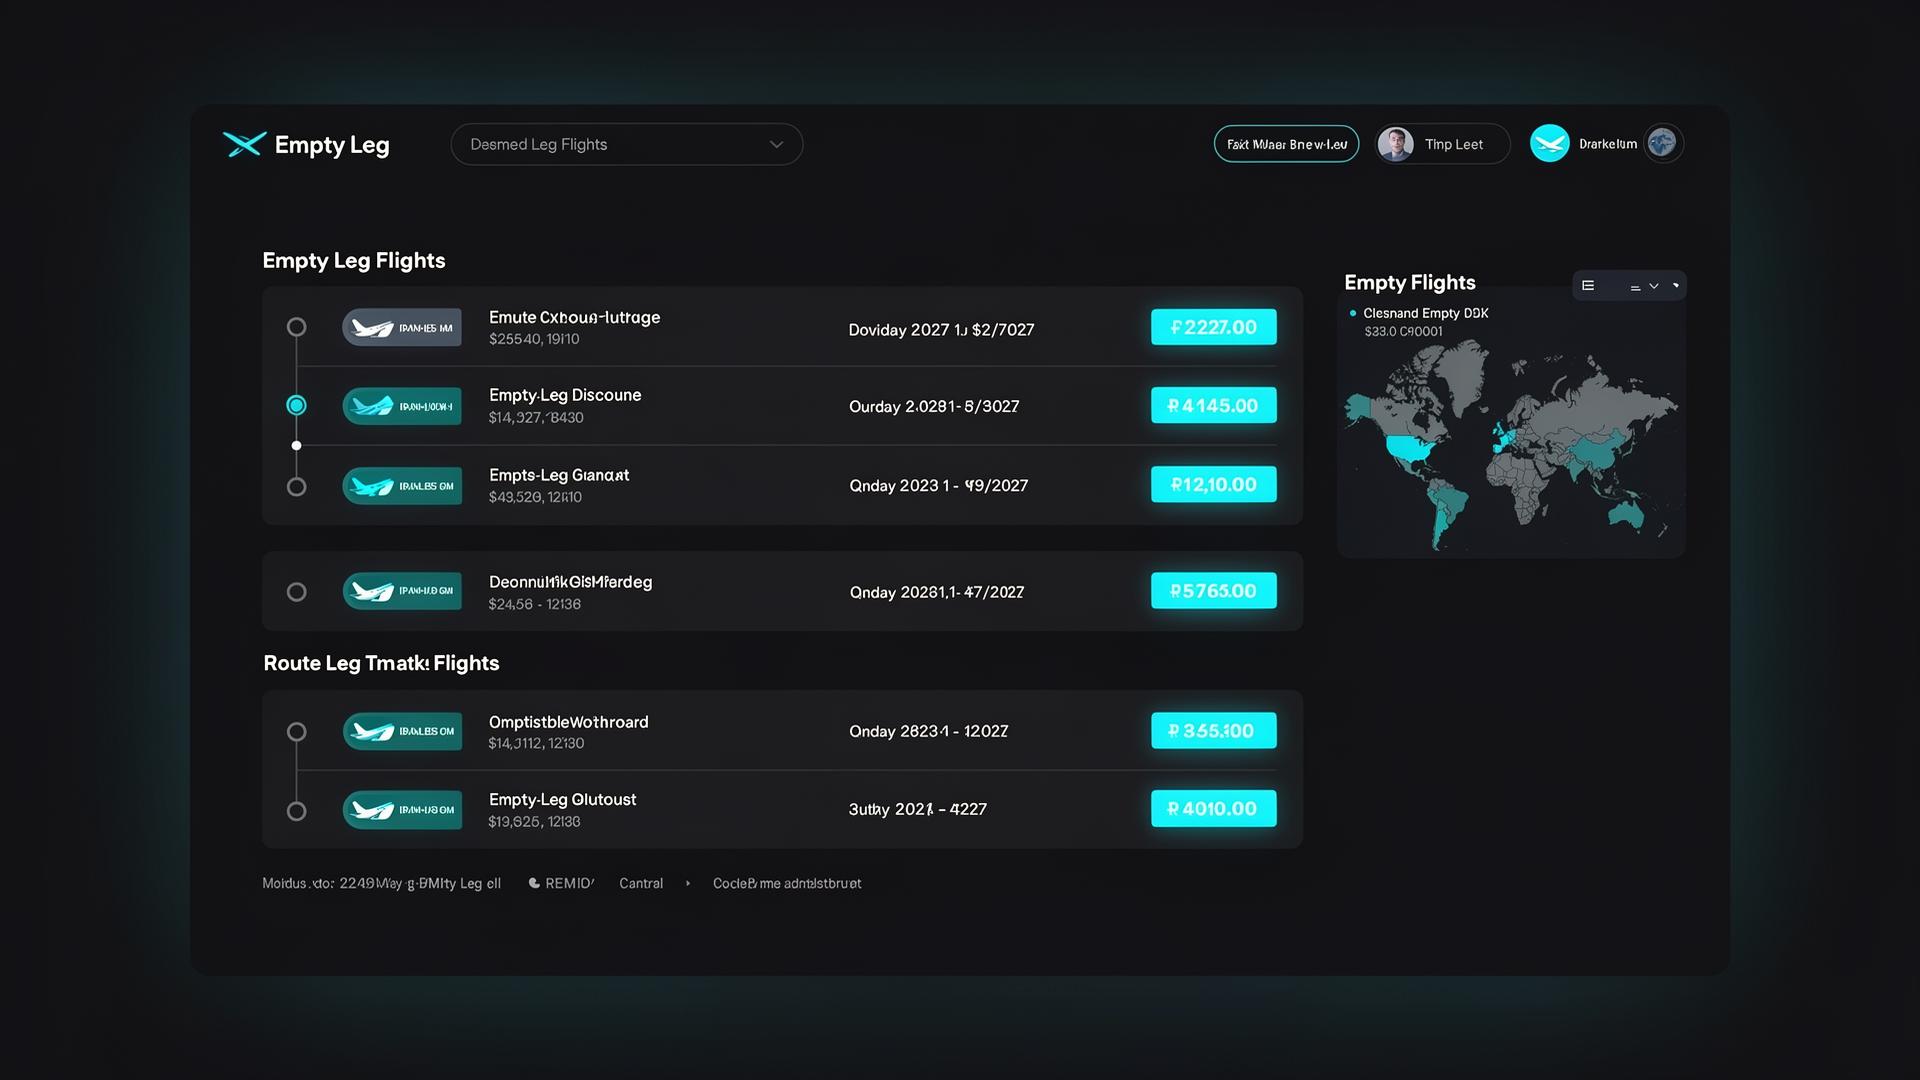
Task: Click the OmptistbleWothroard airline badge icon
Action: click(x=402, y=731)
